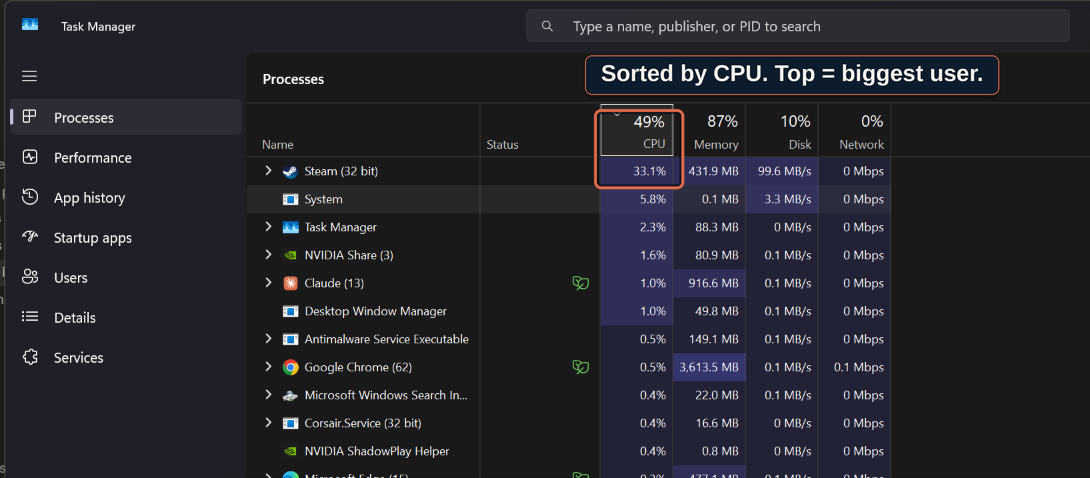Click the 33.1% CPU value for Steam
1090x478 pixels.
[x=649, y=171]
